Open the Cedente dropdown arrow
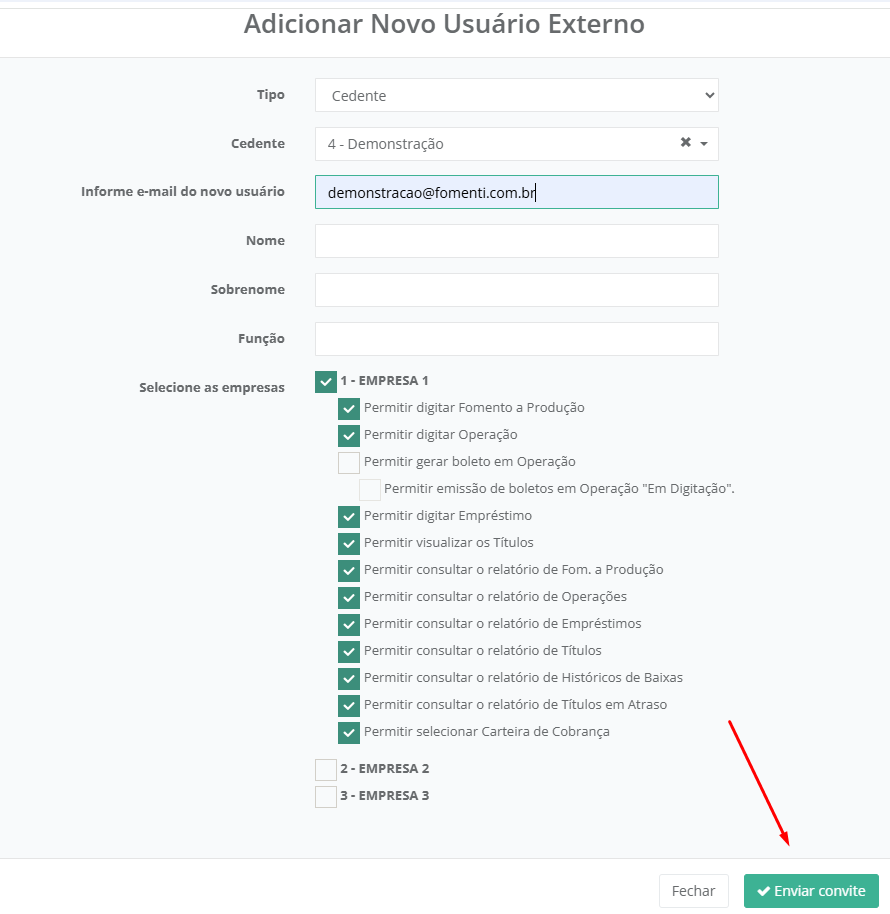890x914 pixels. (x=704, y=144)
